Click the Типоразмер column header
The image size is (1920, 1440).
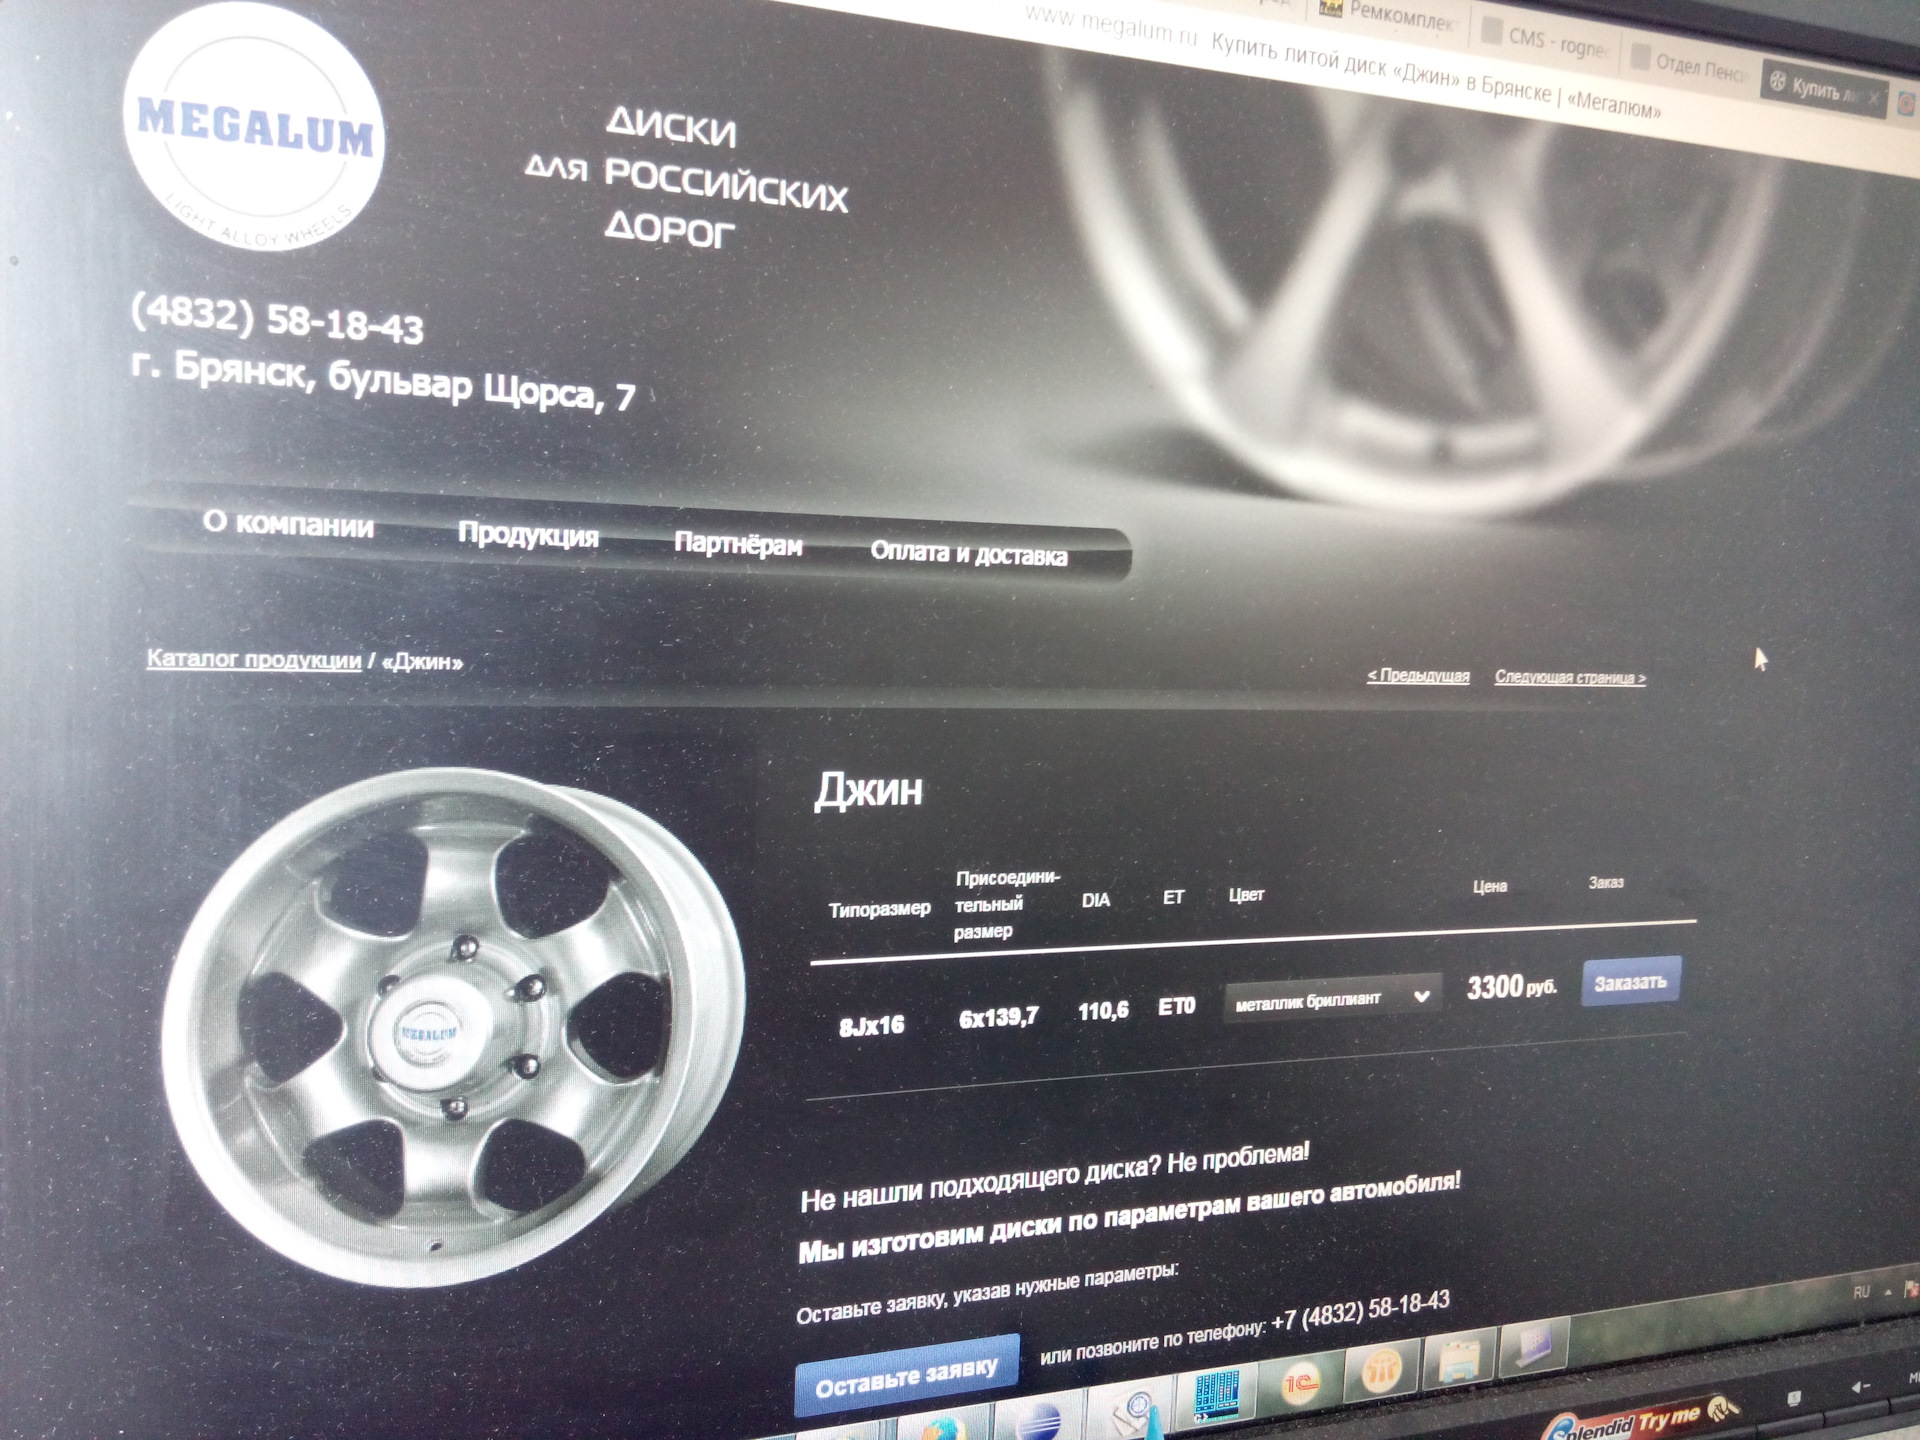coord(879,909)
